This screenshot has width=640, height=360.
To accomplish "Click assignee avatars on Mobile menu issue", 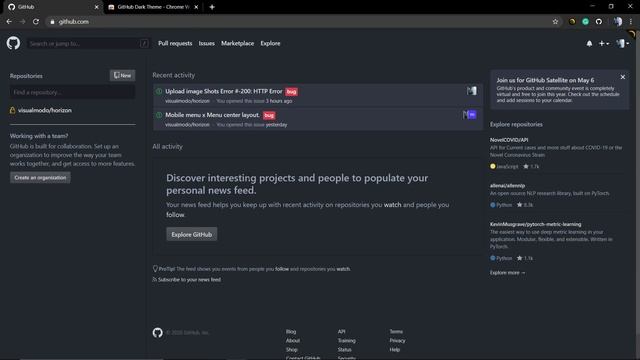I will (x=470, y=115).
